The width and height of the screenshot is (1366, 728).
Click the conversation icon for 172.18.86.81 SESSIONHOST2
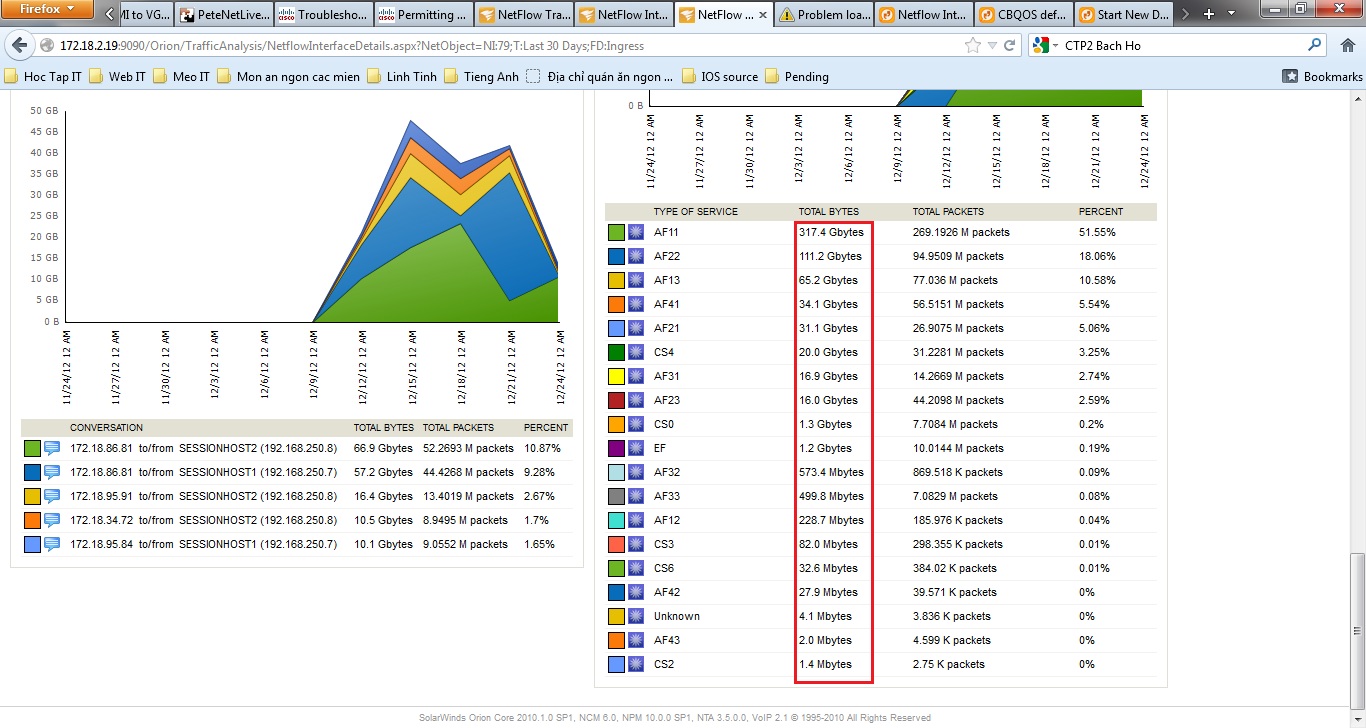[x=52, y=448]
